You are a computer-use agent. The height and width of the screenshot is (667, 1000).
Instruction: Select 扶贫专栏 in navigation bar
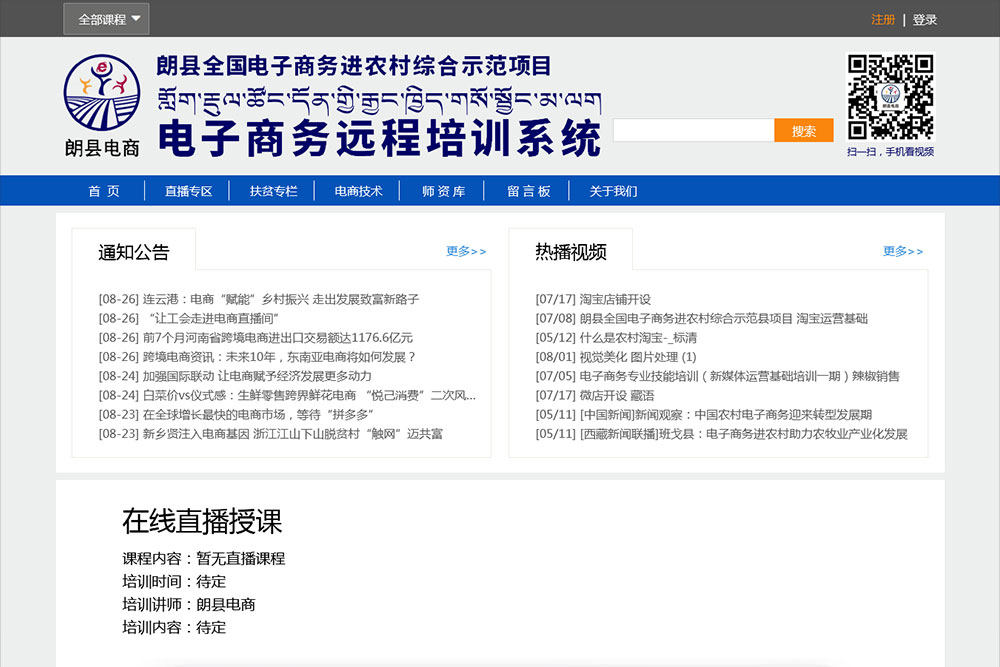click(273, 191)
